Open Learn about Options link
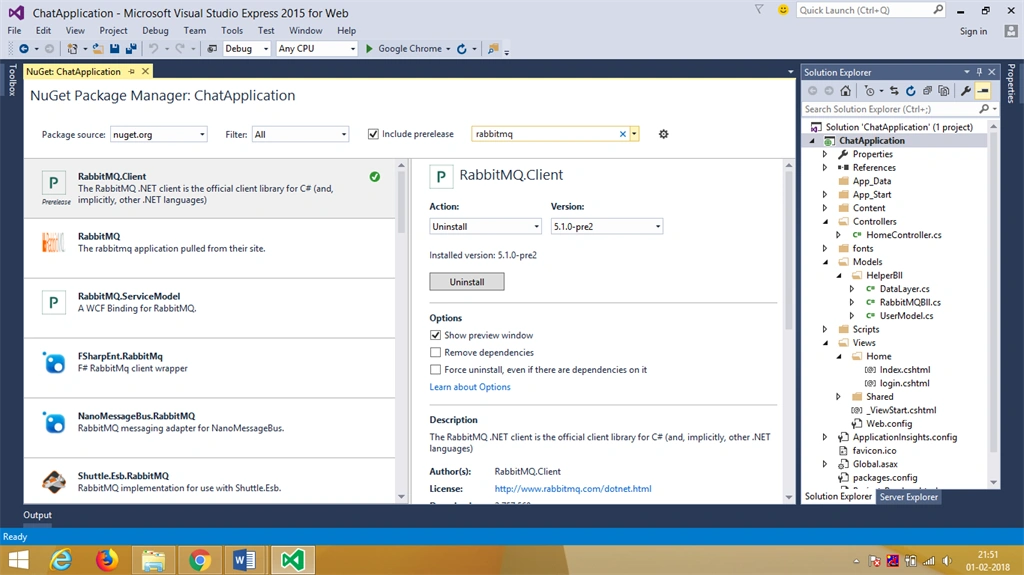 coord(470,387)
